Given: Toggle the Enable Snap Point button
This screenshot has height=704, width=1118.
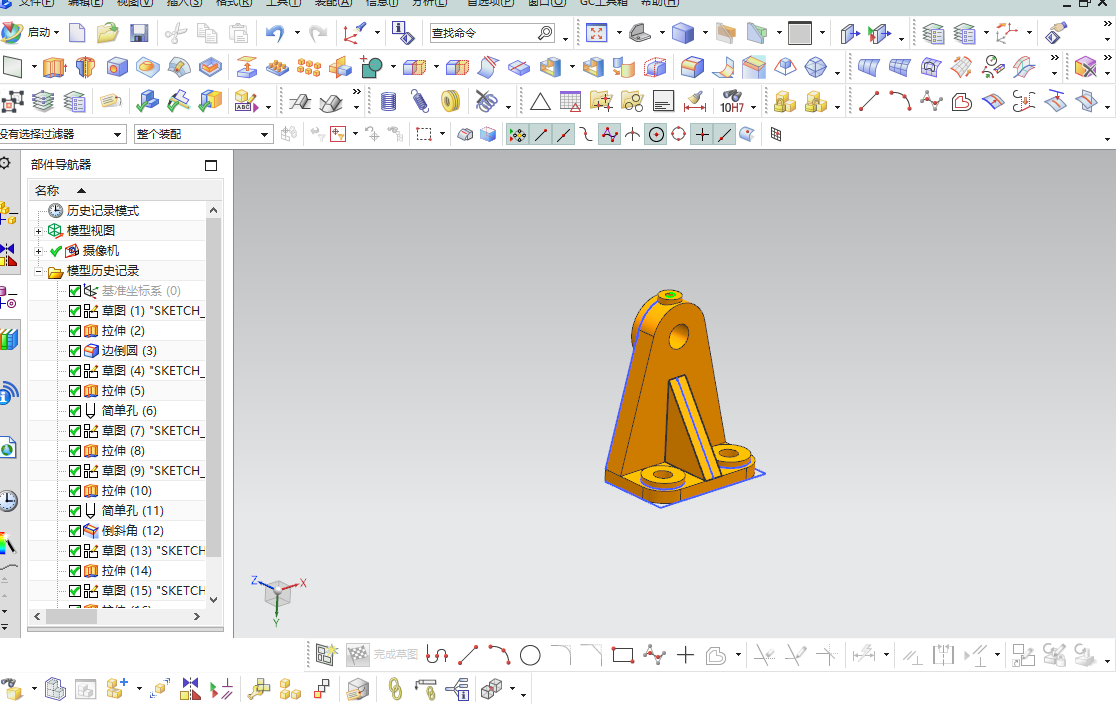Looking at the screenshot, I should coord(518,134).
